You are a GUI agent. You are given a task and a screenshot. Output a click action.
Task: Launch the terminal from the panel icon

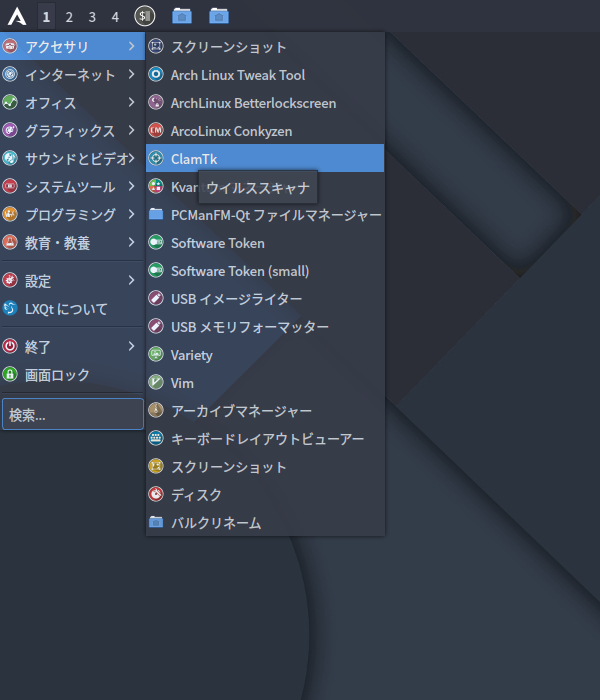145,16
